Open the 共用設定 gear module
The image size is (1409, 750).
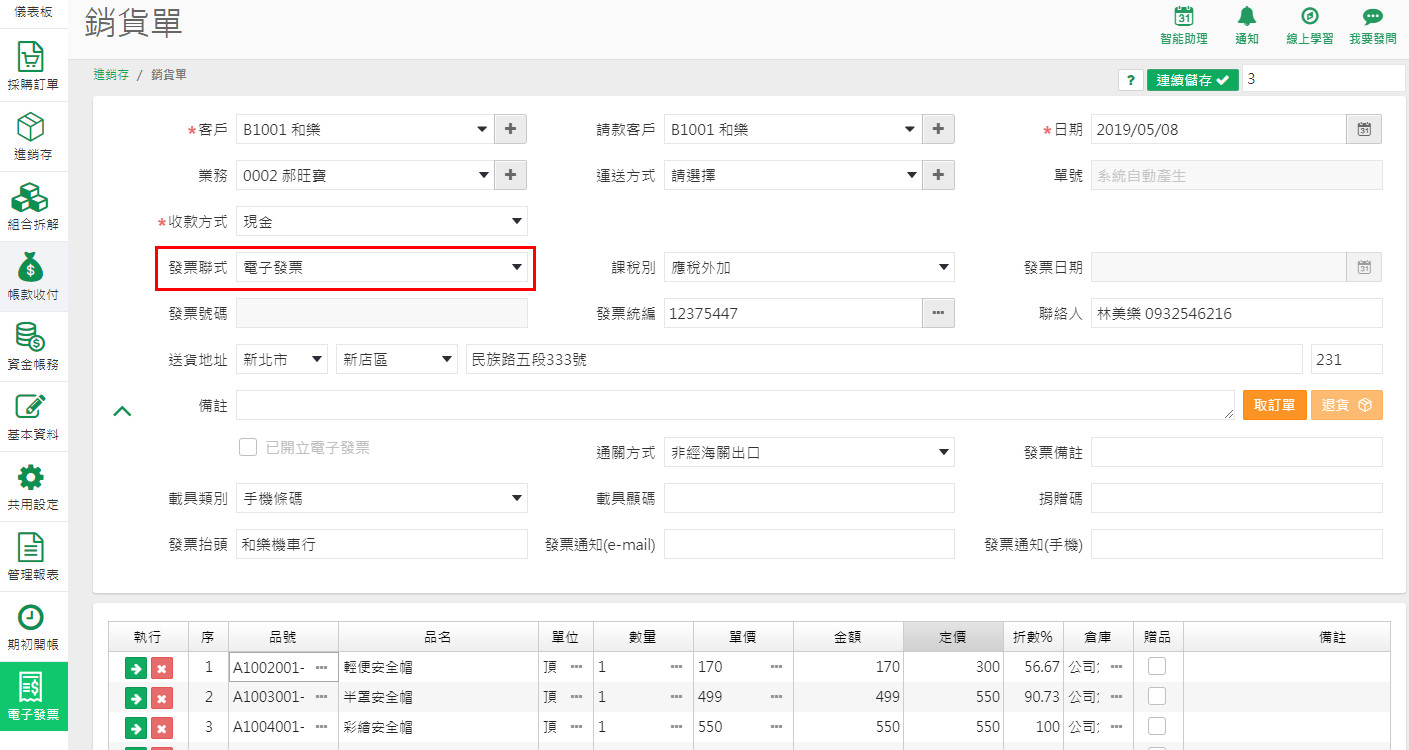coord(33,487)
